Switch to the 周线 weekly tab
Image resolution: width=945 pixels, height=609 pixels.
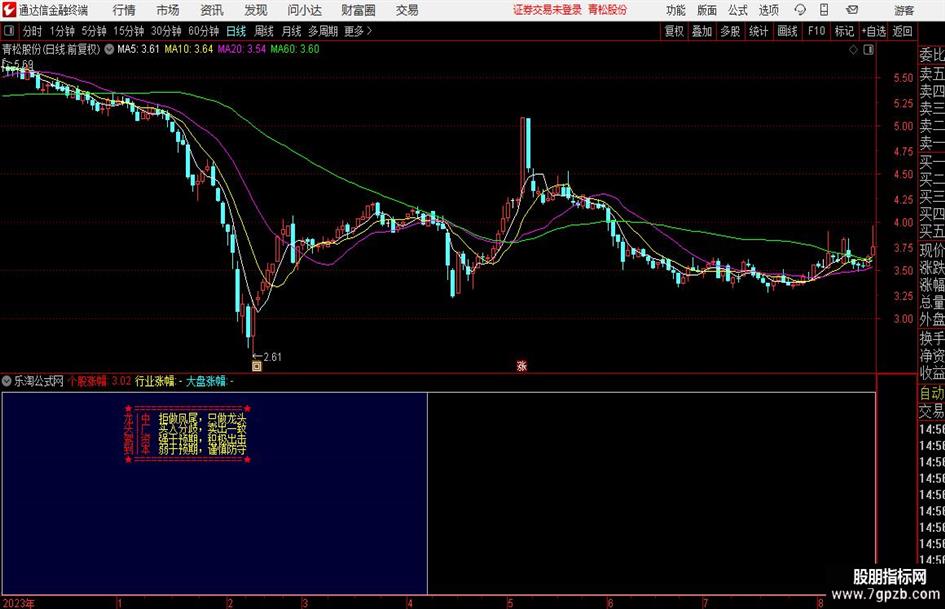(264, 31)
